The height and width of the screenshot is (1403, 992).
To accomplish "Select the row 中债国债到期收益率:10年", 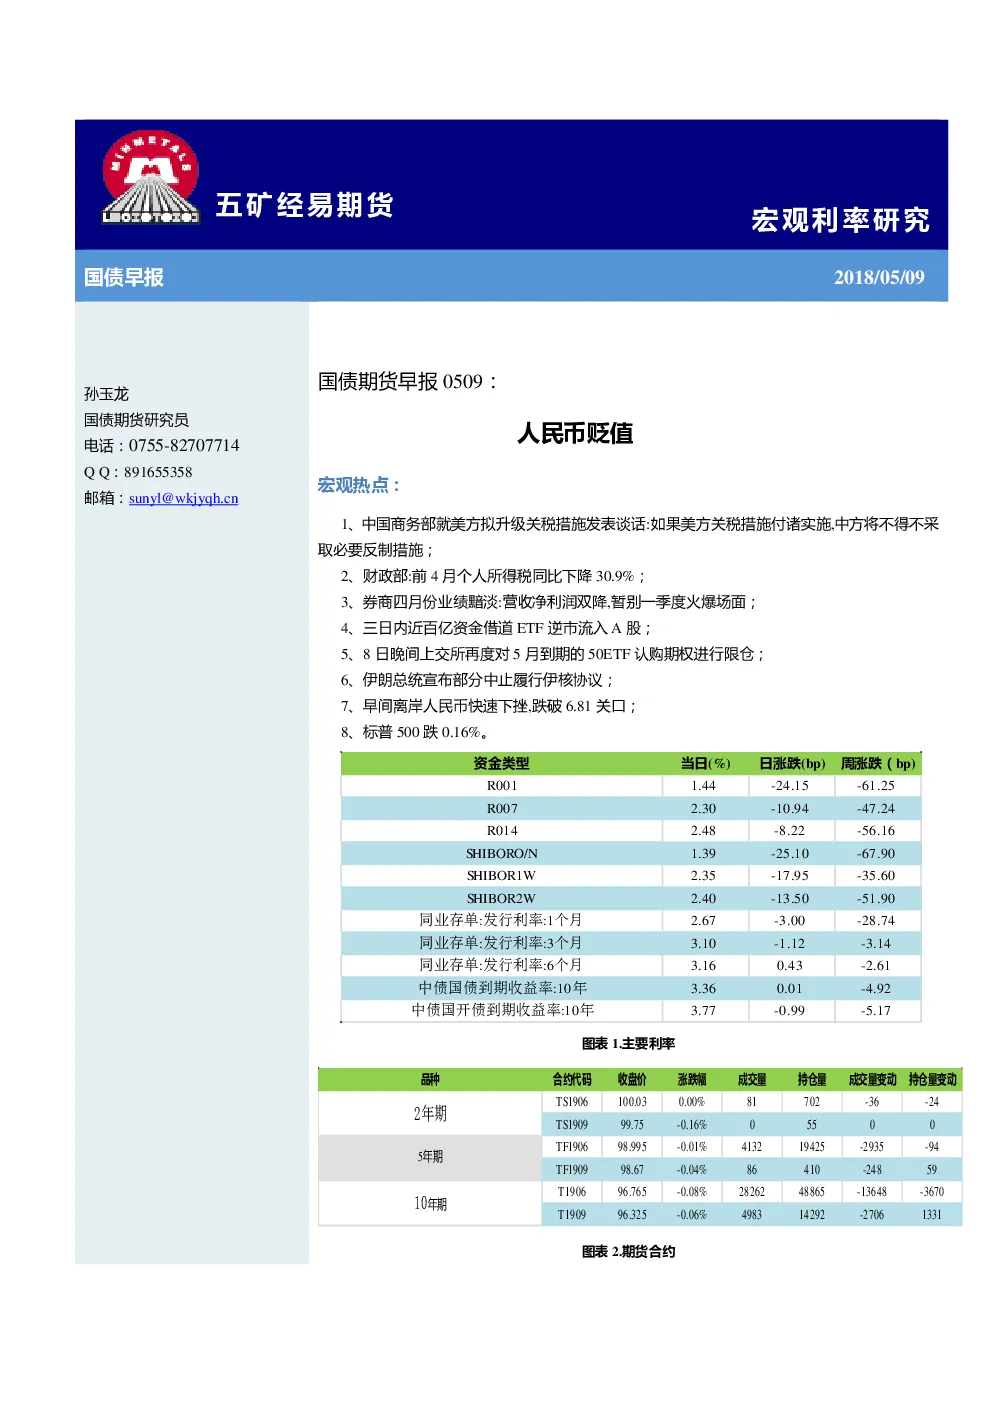I will pos(630,988).
